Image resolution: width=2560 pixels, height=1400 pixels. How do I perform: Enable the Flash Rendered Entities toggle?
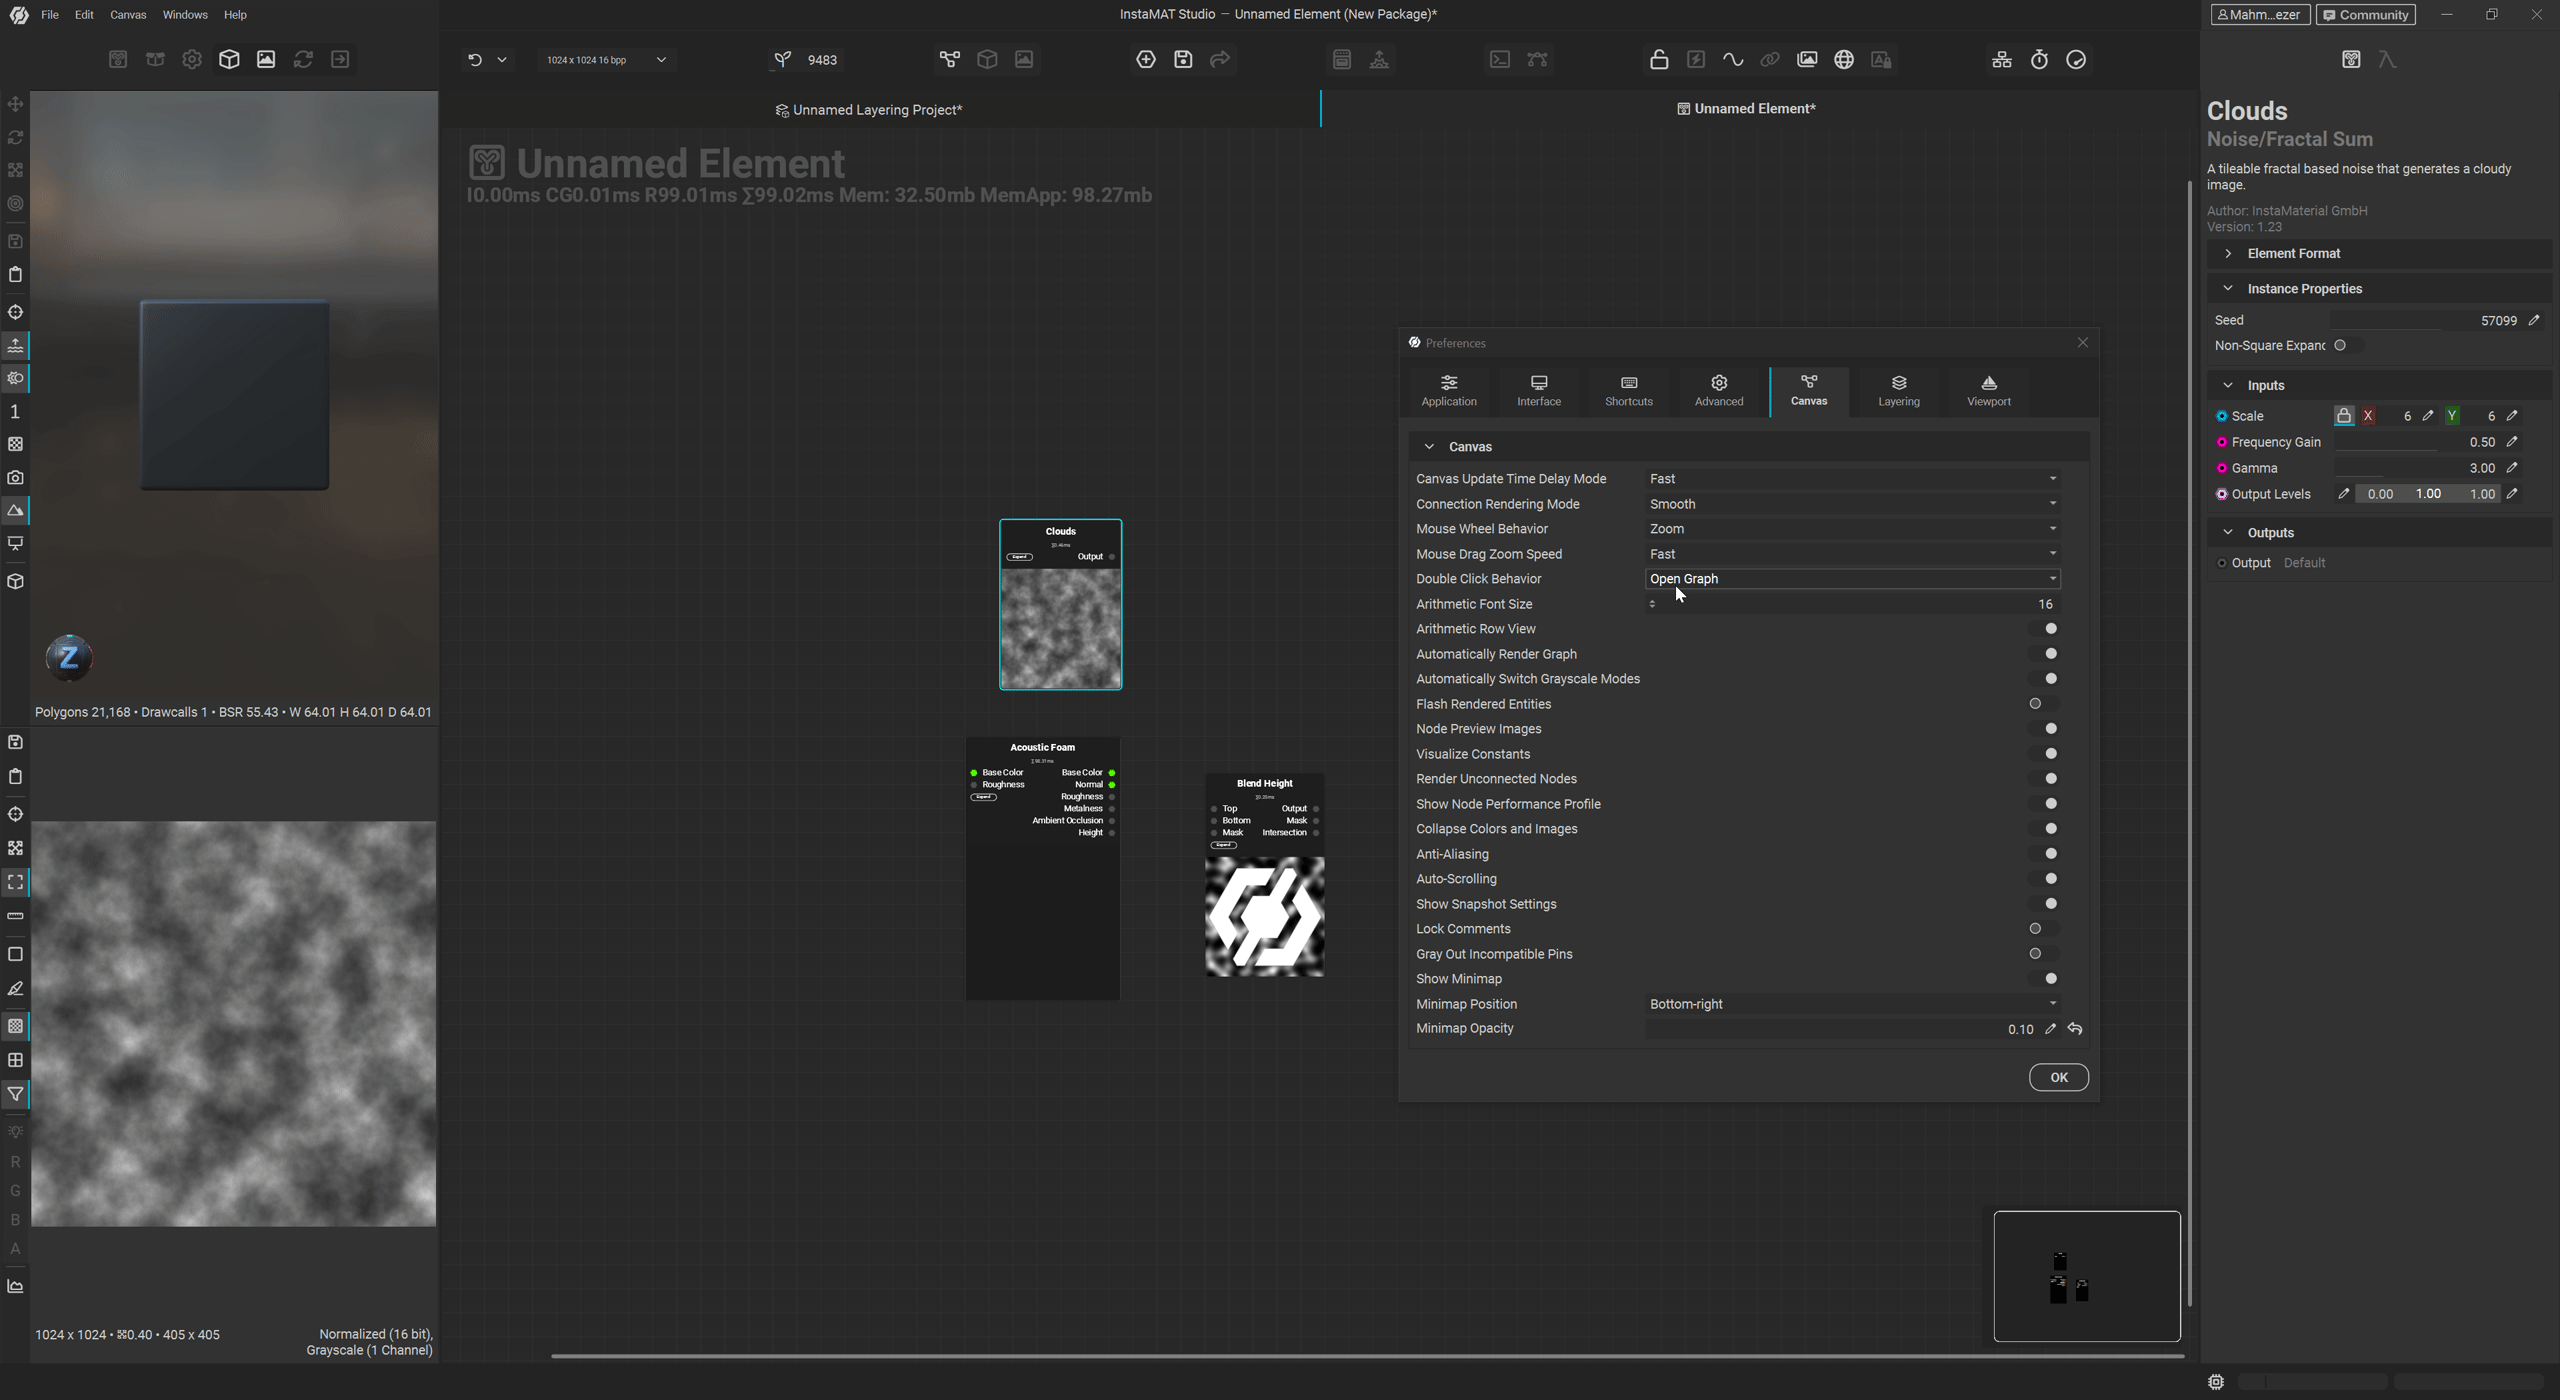click(2041, 704)
